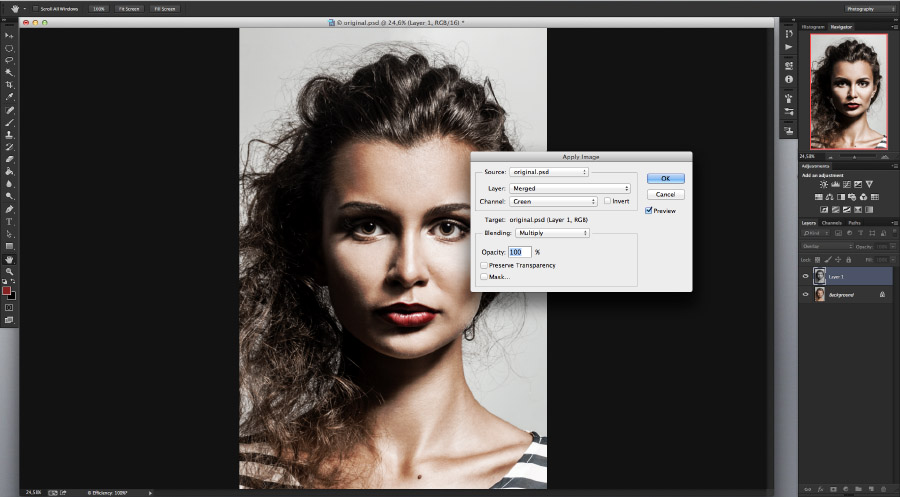The width and height of the screenshot is (900, 497).
Task: Enable Scroll All Windows checkbox
Action: (x=36, y=9)
